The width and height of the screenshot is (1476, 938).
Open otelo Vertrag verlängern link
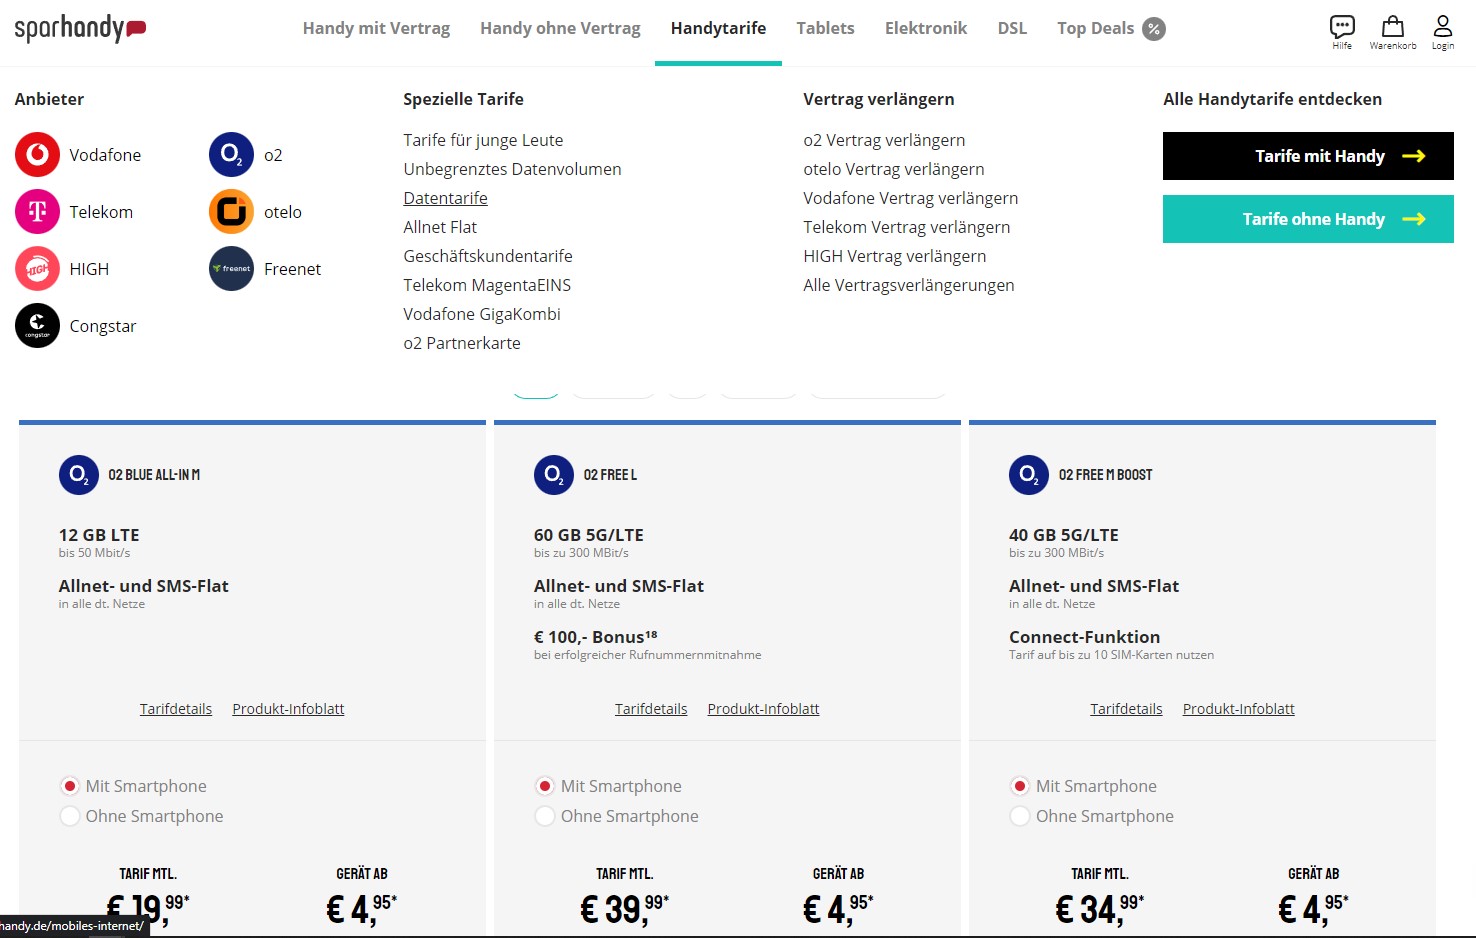[894, 169]
